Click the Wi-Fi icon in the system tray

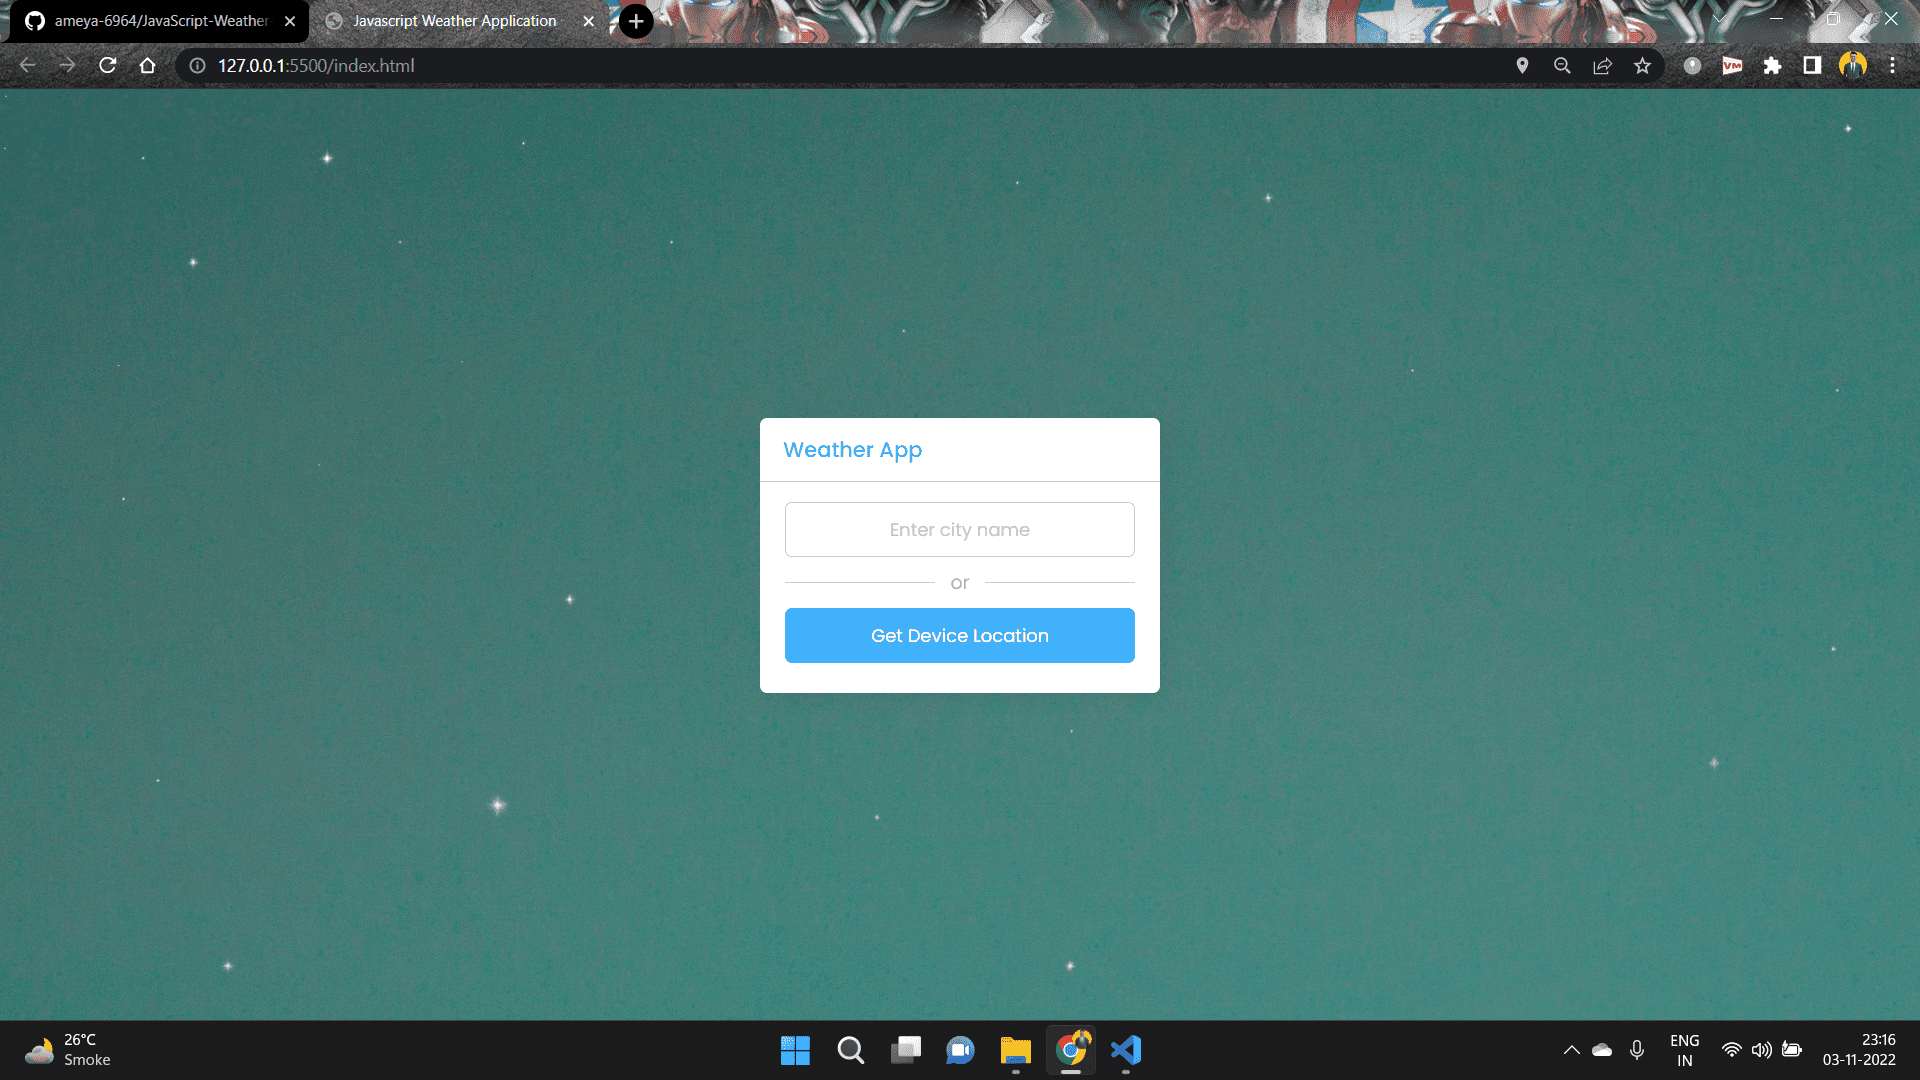tap(1731, 1050)
